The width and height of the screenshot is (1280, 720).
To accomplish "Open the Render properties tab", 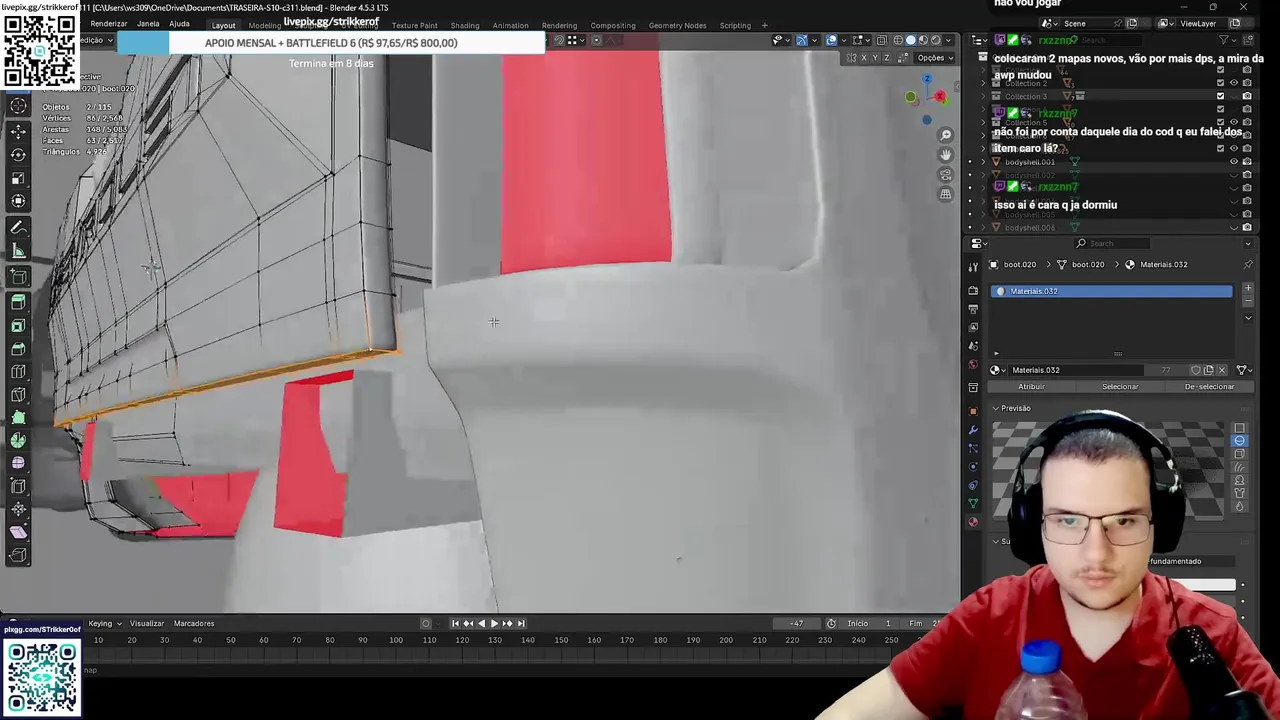I will [973, 291].
